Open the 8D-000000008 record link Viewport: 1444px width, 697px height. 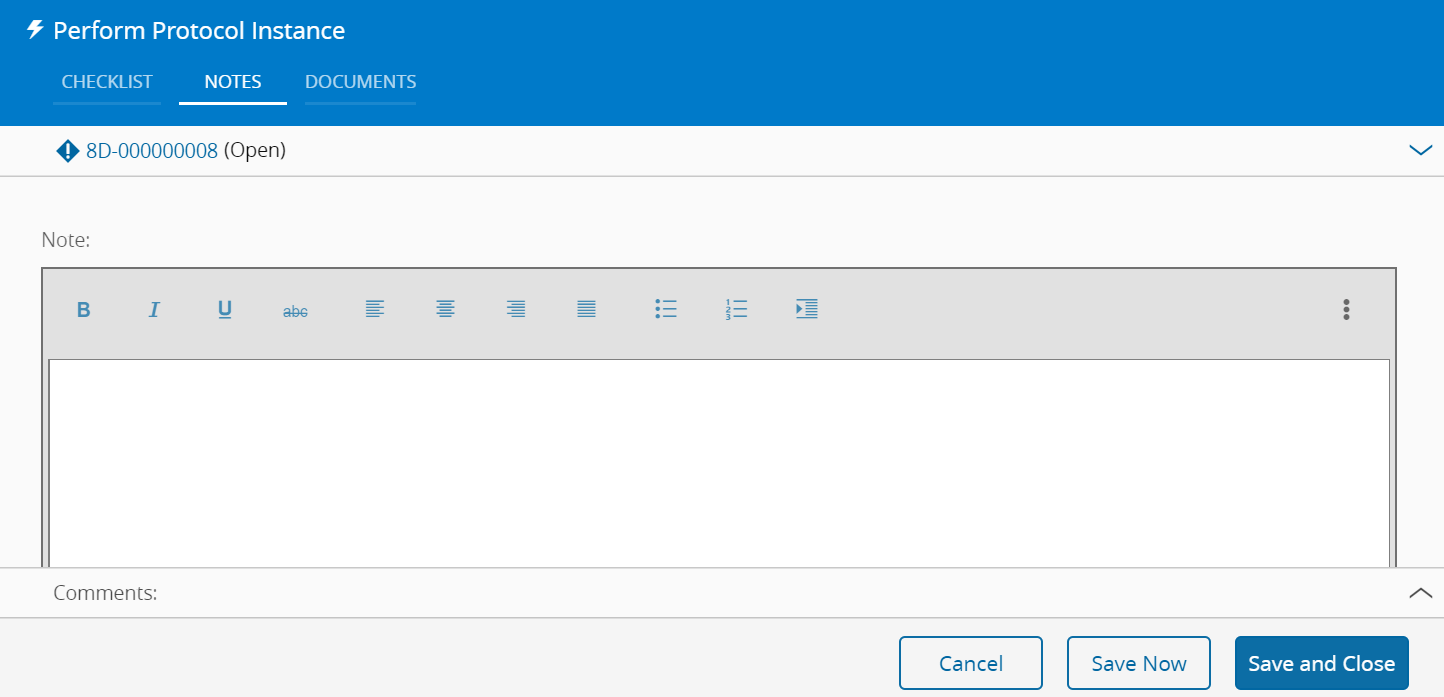pyautogui.click(x=152, y=151)
